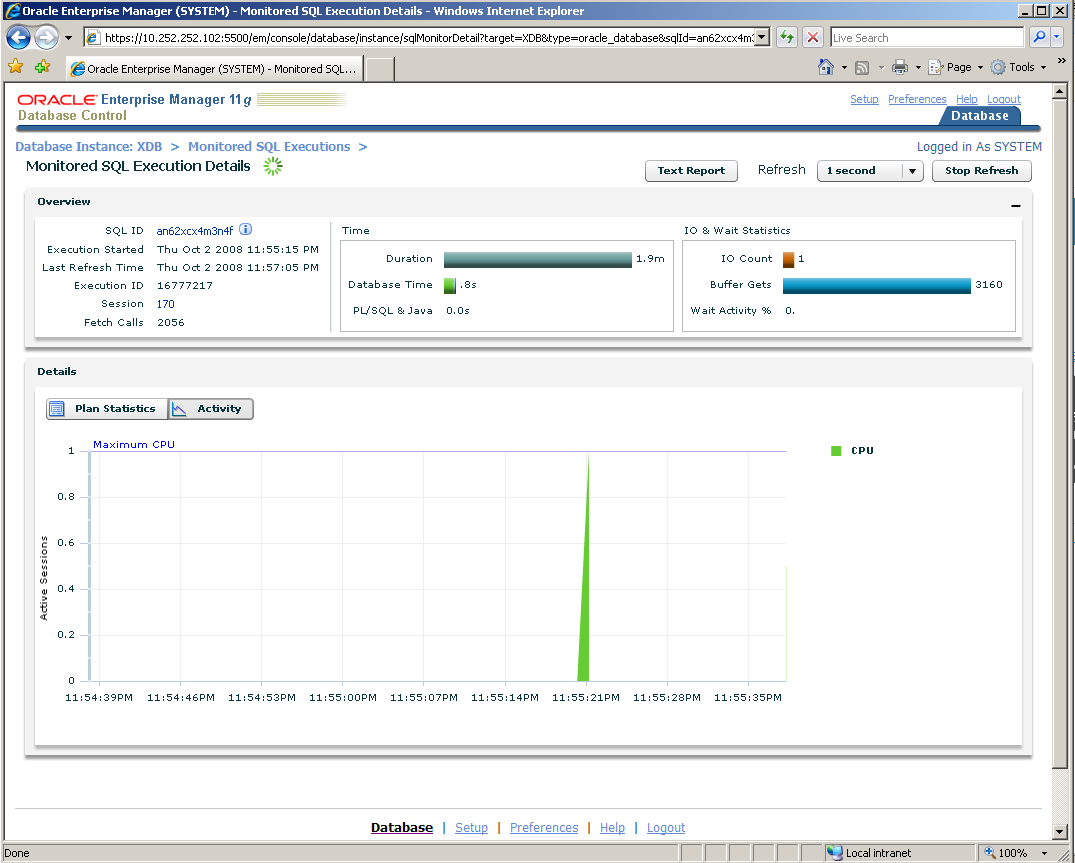The width and height of the screenshot is (1075, 863).
Task: Collapse the Overview section
Action: tap(1015, 206)
